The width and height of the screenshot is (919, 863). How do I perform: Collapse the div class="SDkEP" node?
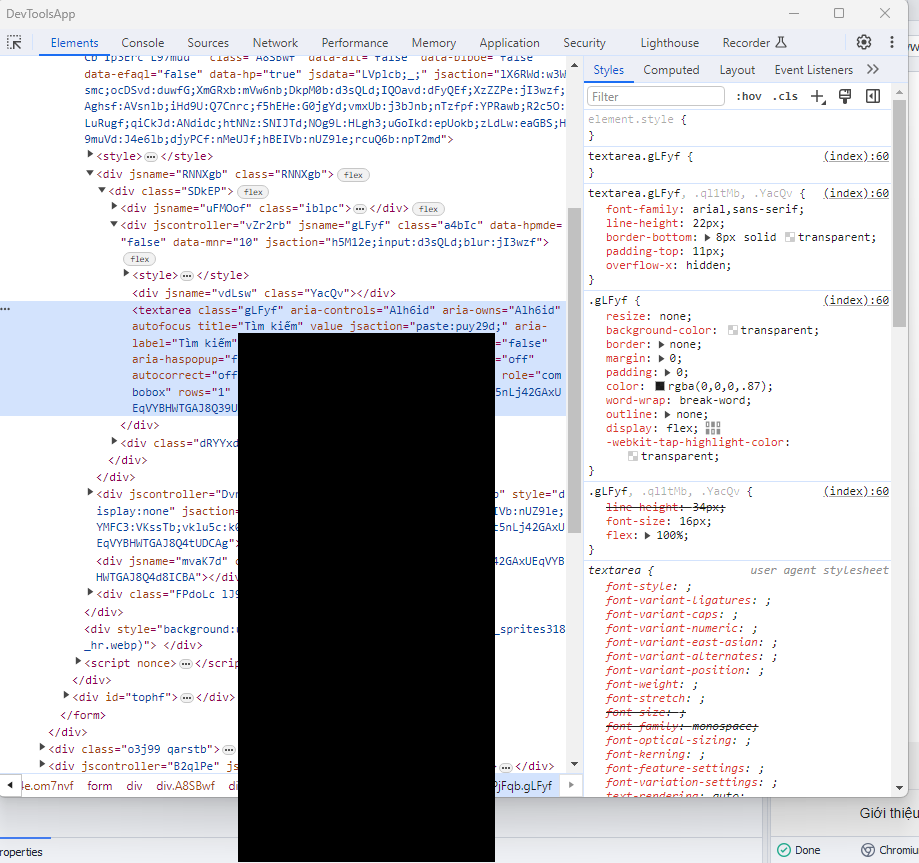pyautogui.click(x=103, y=191)
